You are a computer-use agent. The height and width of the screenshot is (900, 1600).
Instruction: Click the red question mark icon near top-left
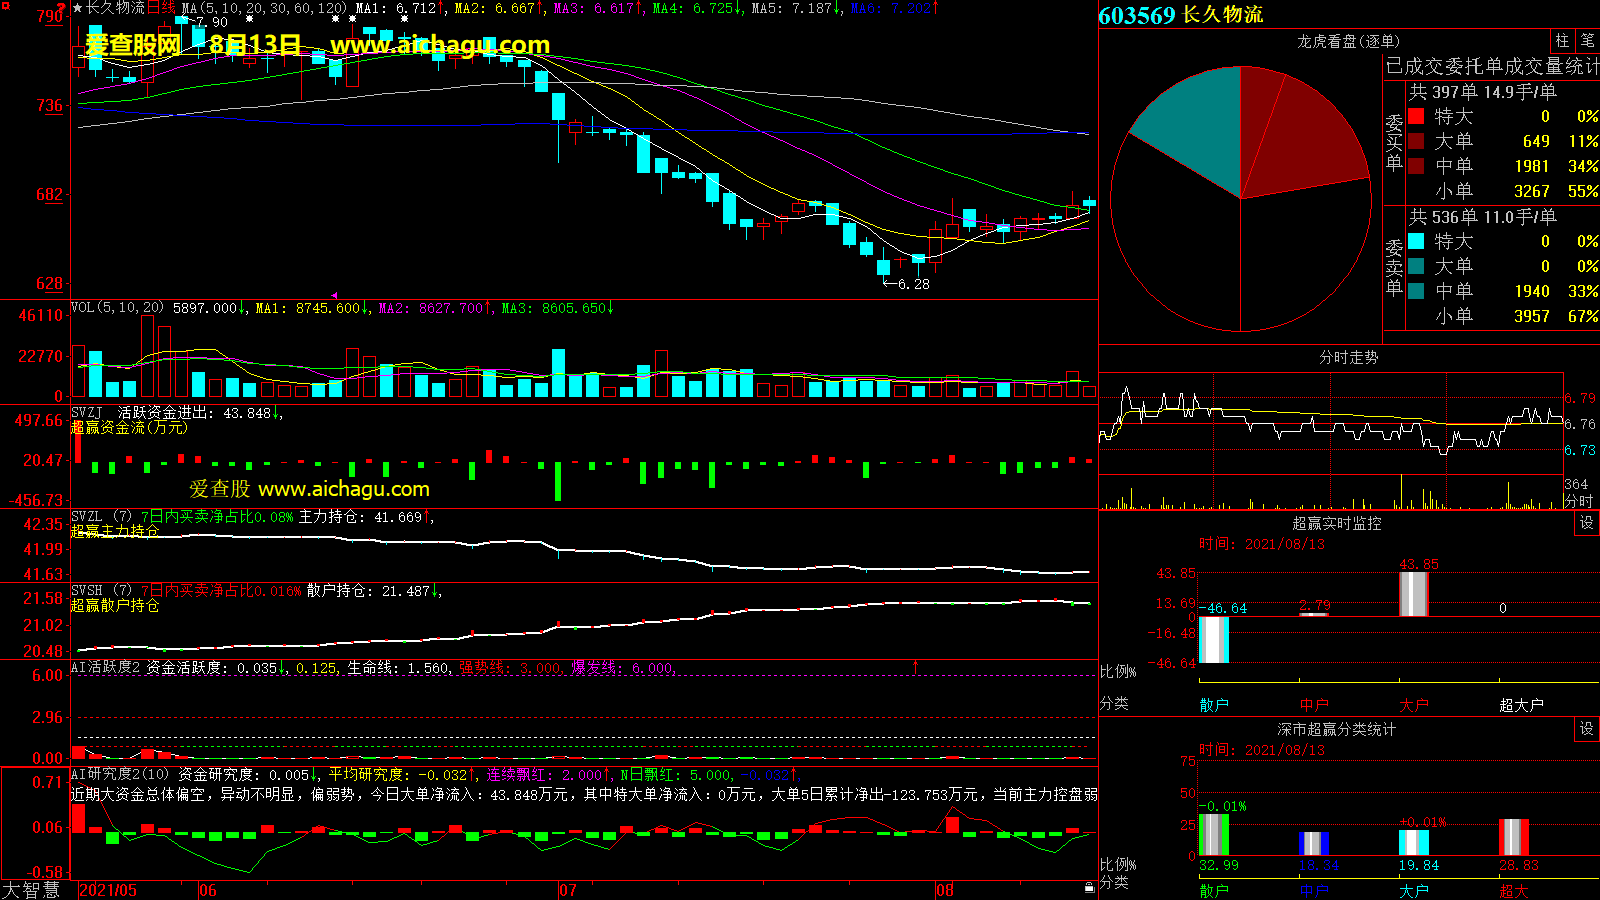(x=61, y=8)
